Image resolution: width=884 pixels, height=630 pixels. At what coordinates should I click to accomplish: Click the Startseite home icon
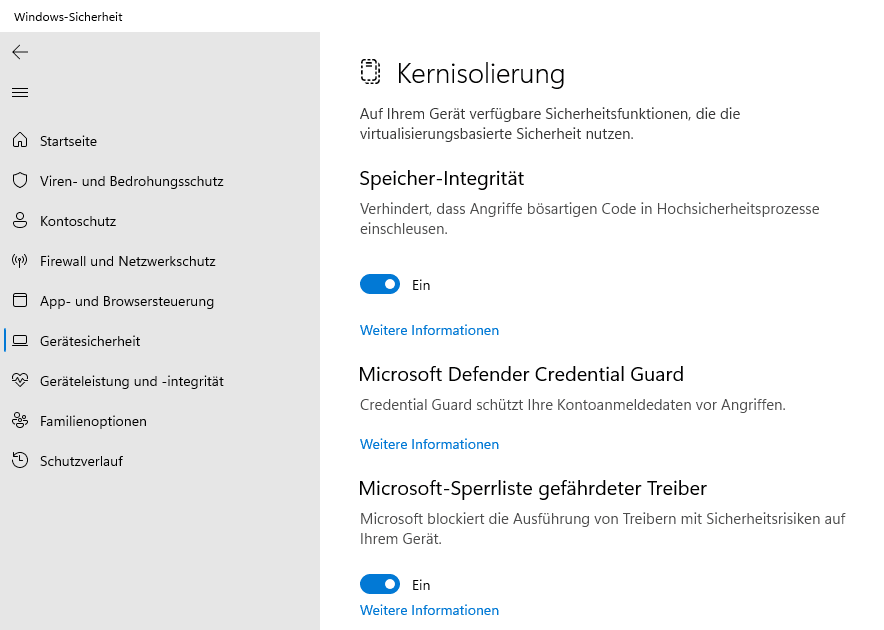(x=19, y=141)
